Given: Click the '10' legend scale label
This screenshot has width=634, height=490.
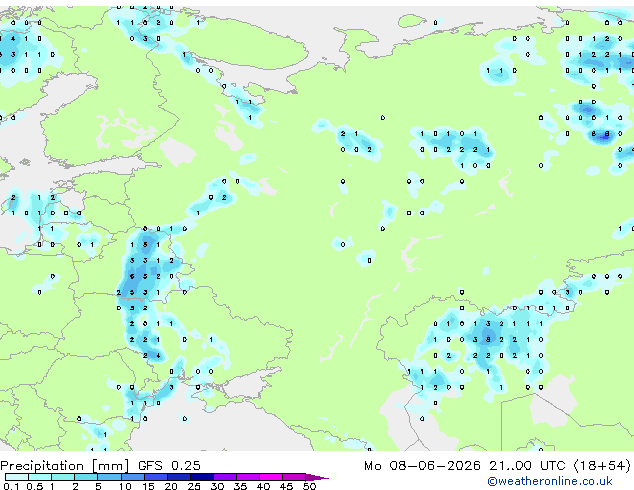Looking at the screenshot, I should (125, 486).
